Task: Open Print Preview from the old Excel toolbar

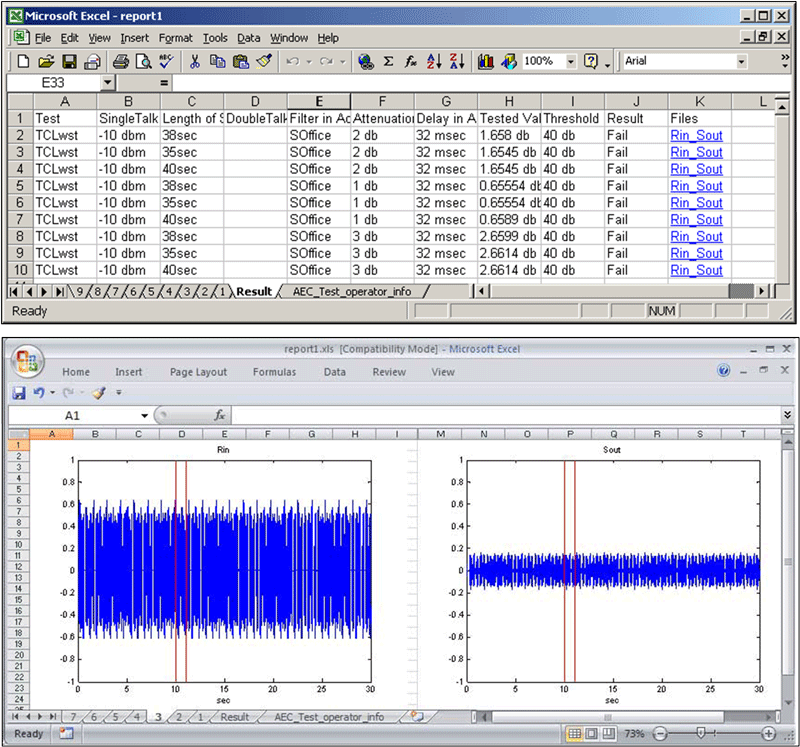Action: point(144,62)
